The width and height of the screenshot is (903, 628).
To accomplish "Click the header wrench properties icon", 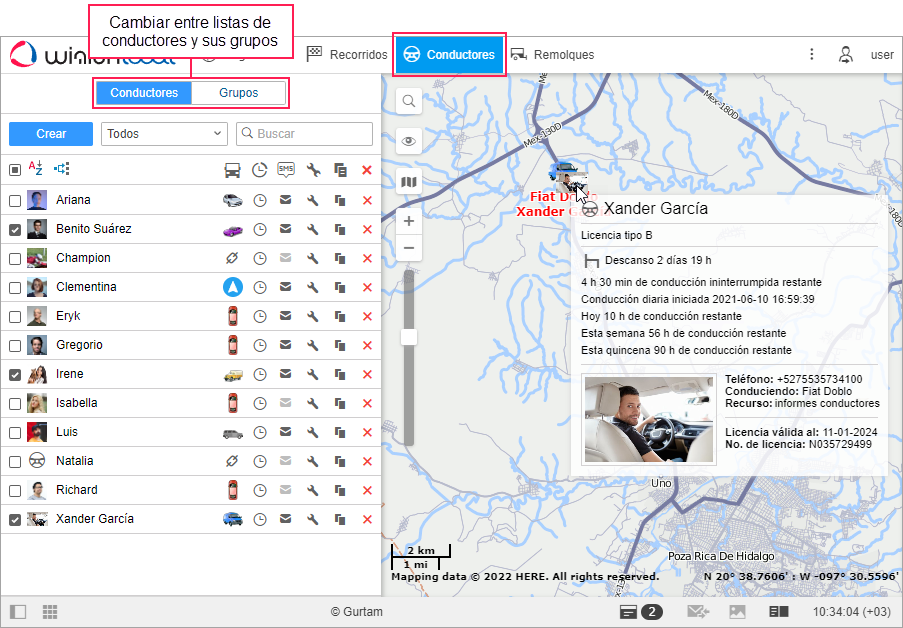I will pos(313,170).
